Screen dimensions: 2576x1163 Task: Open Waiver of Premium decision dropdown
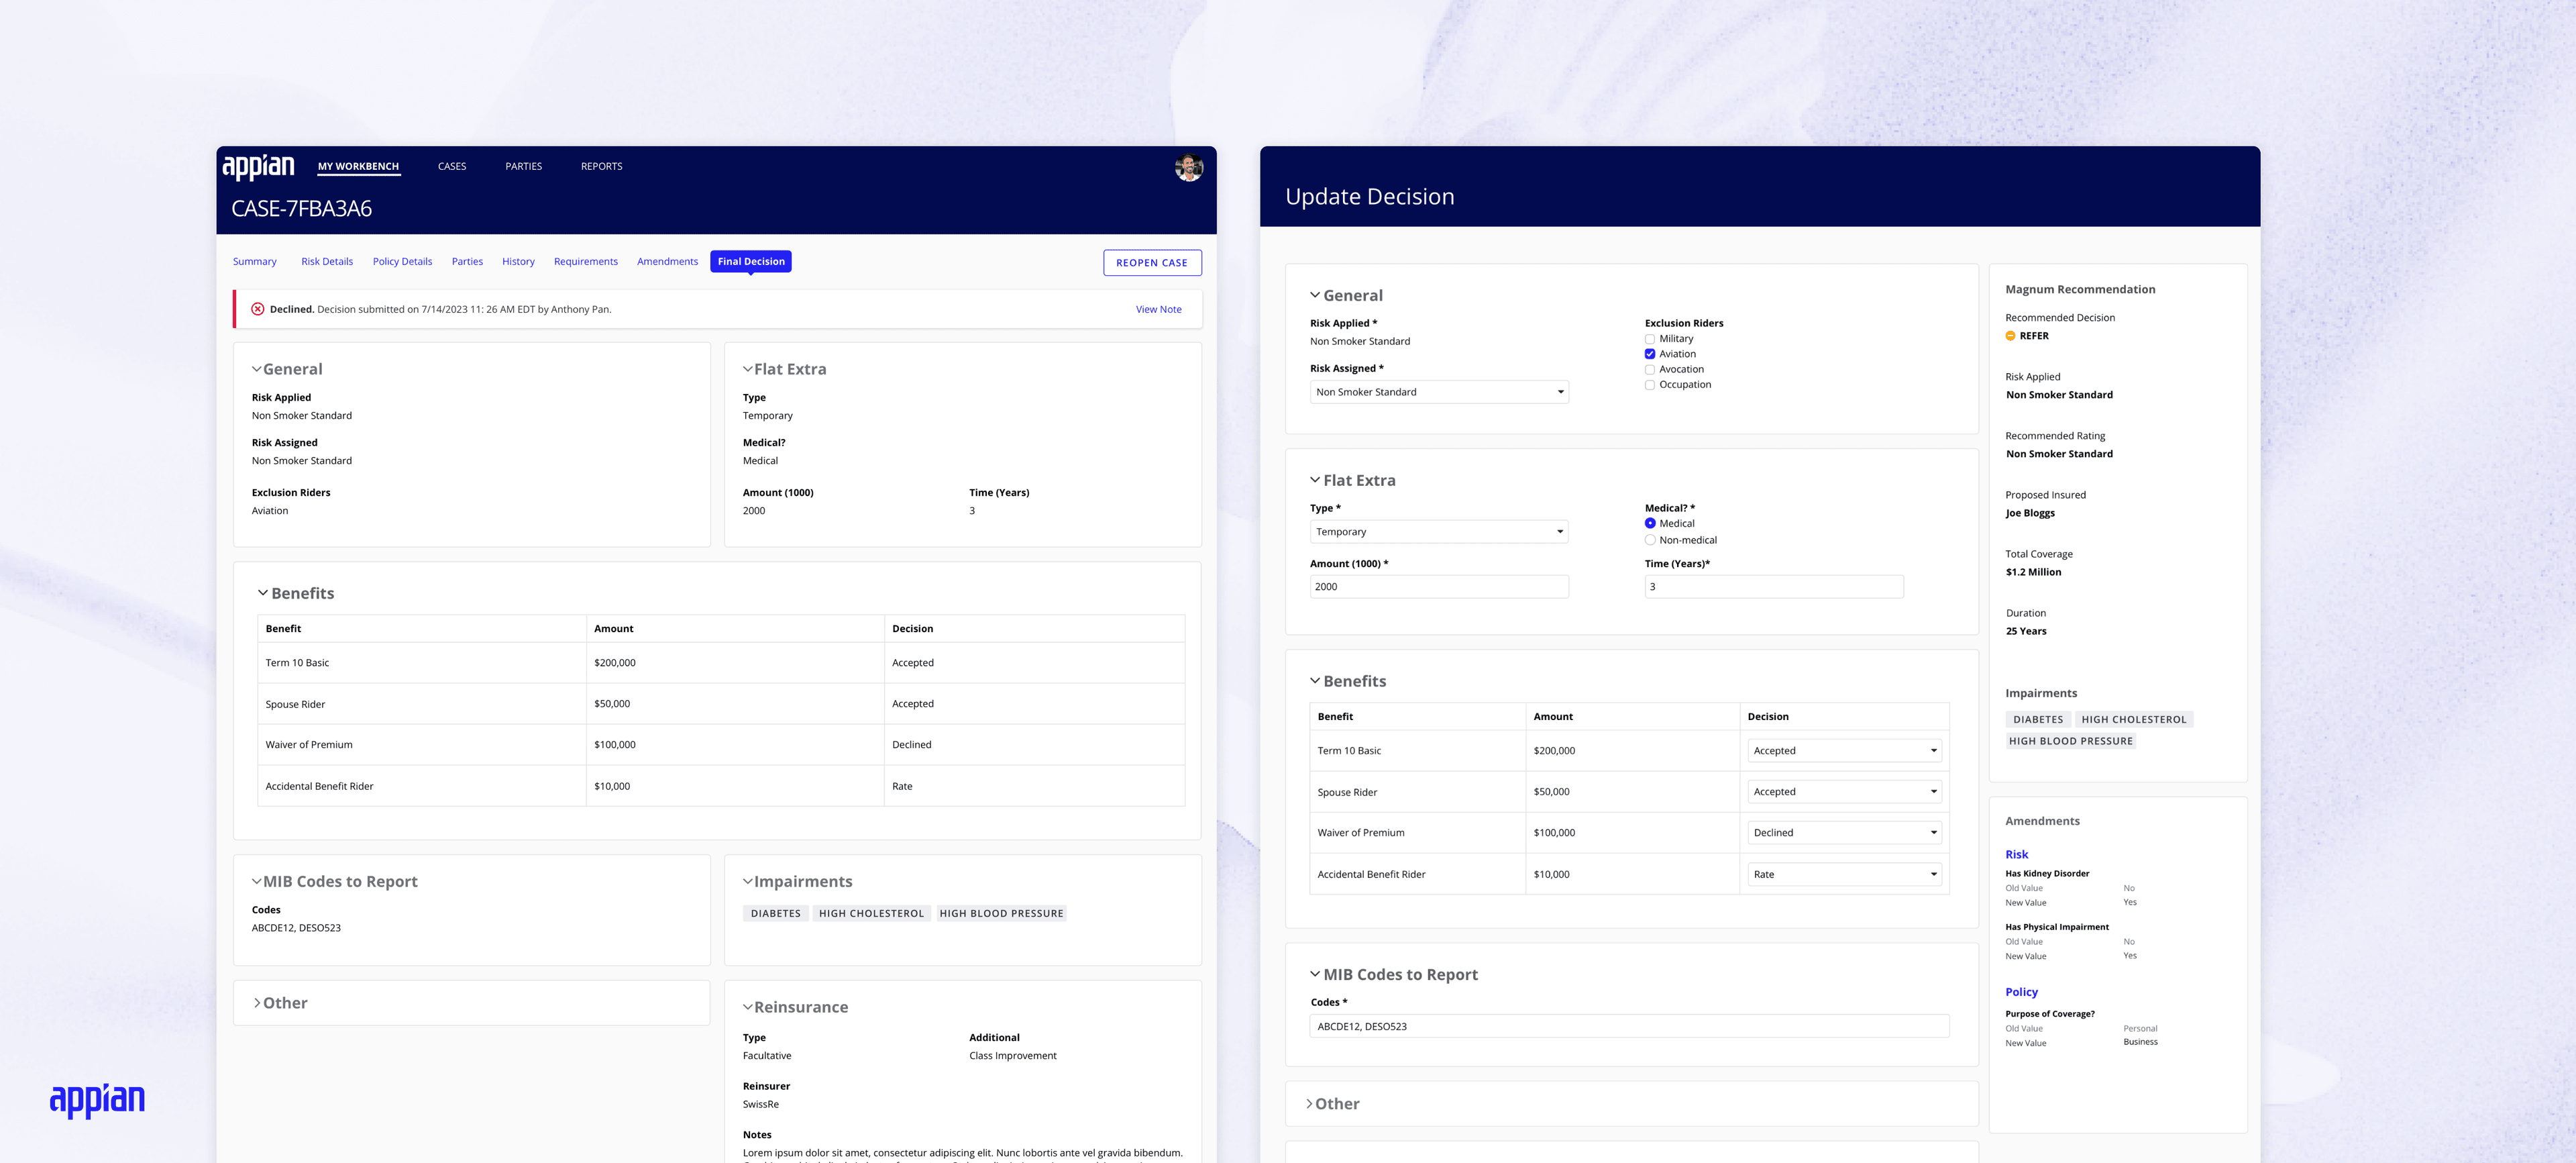click(x=1844, y=833)
